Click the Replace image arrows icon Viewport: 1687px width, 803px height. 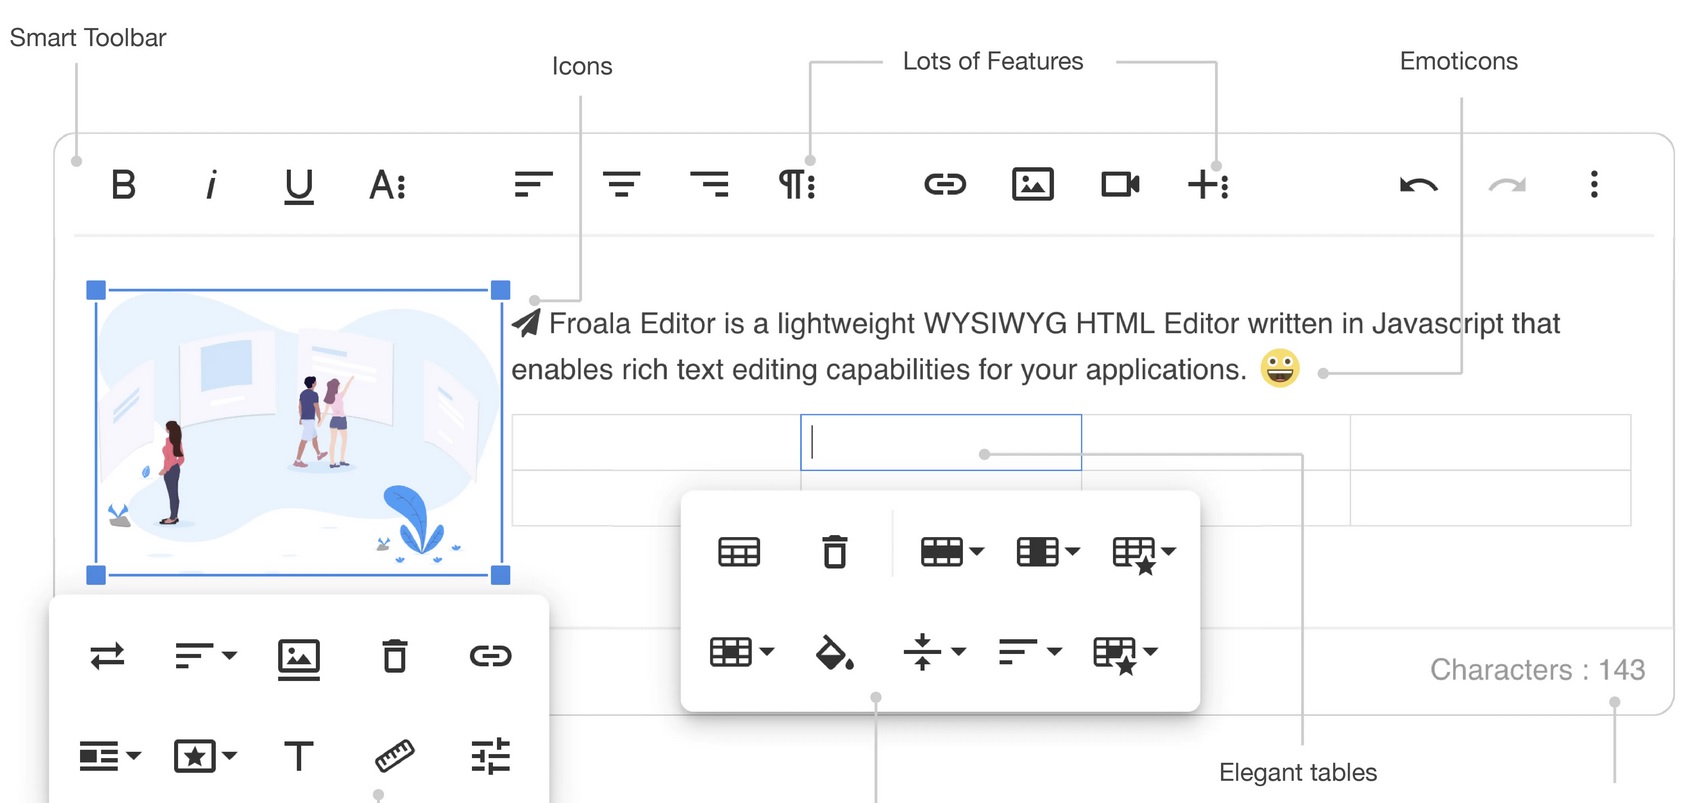point(107,656)
